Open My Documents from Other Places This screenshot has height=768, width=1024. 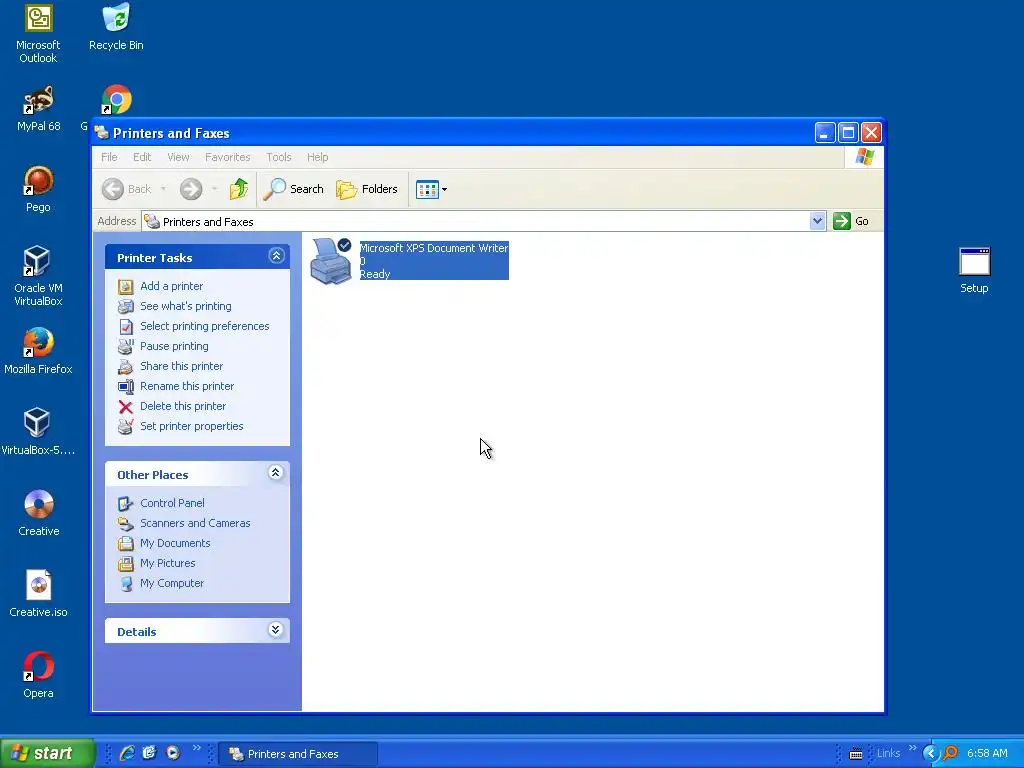[x=175, y=543]
